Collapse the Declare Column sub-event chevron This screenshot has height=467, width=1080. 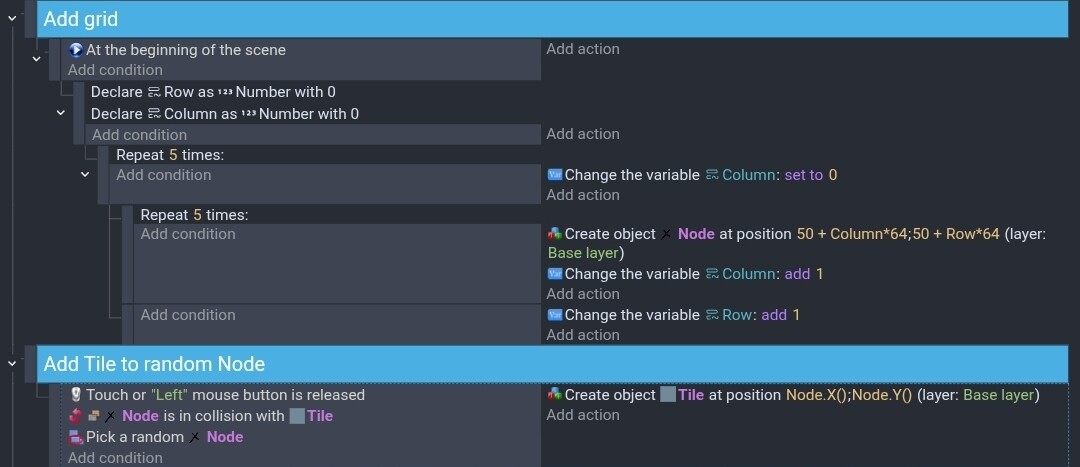point(61,114)
